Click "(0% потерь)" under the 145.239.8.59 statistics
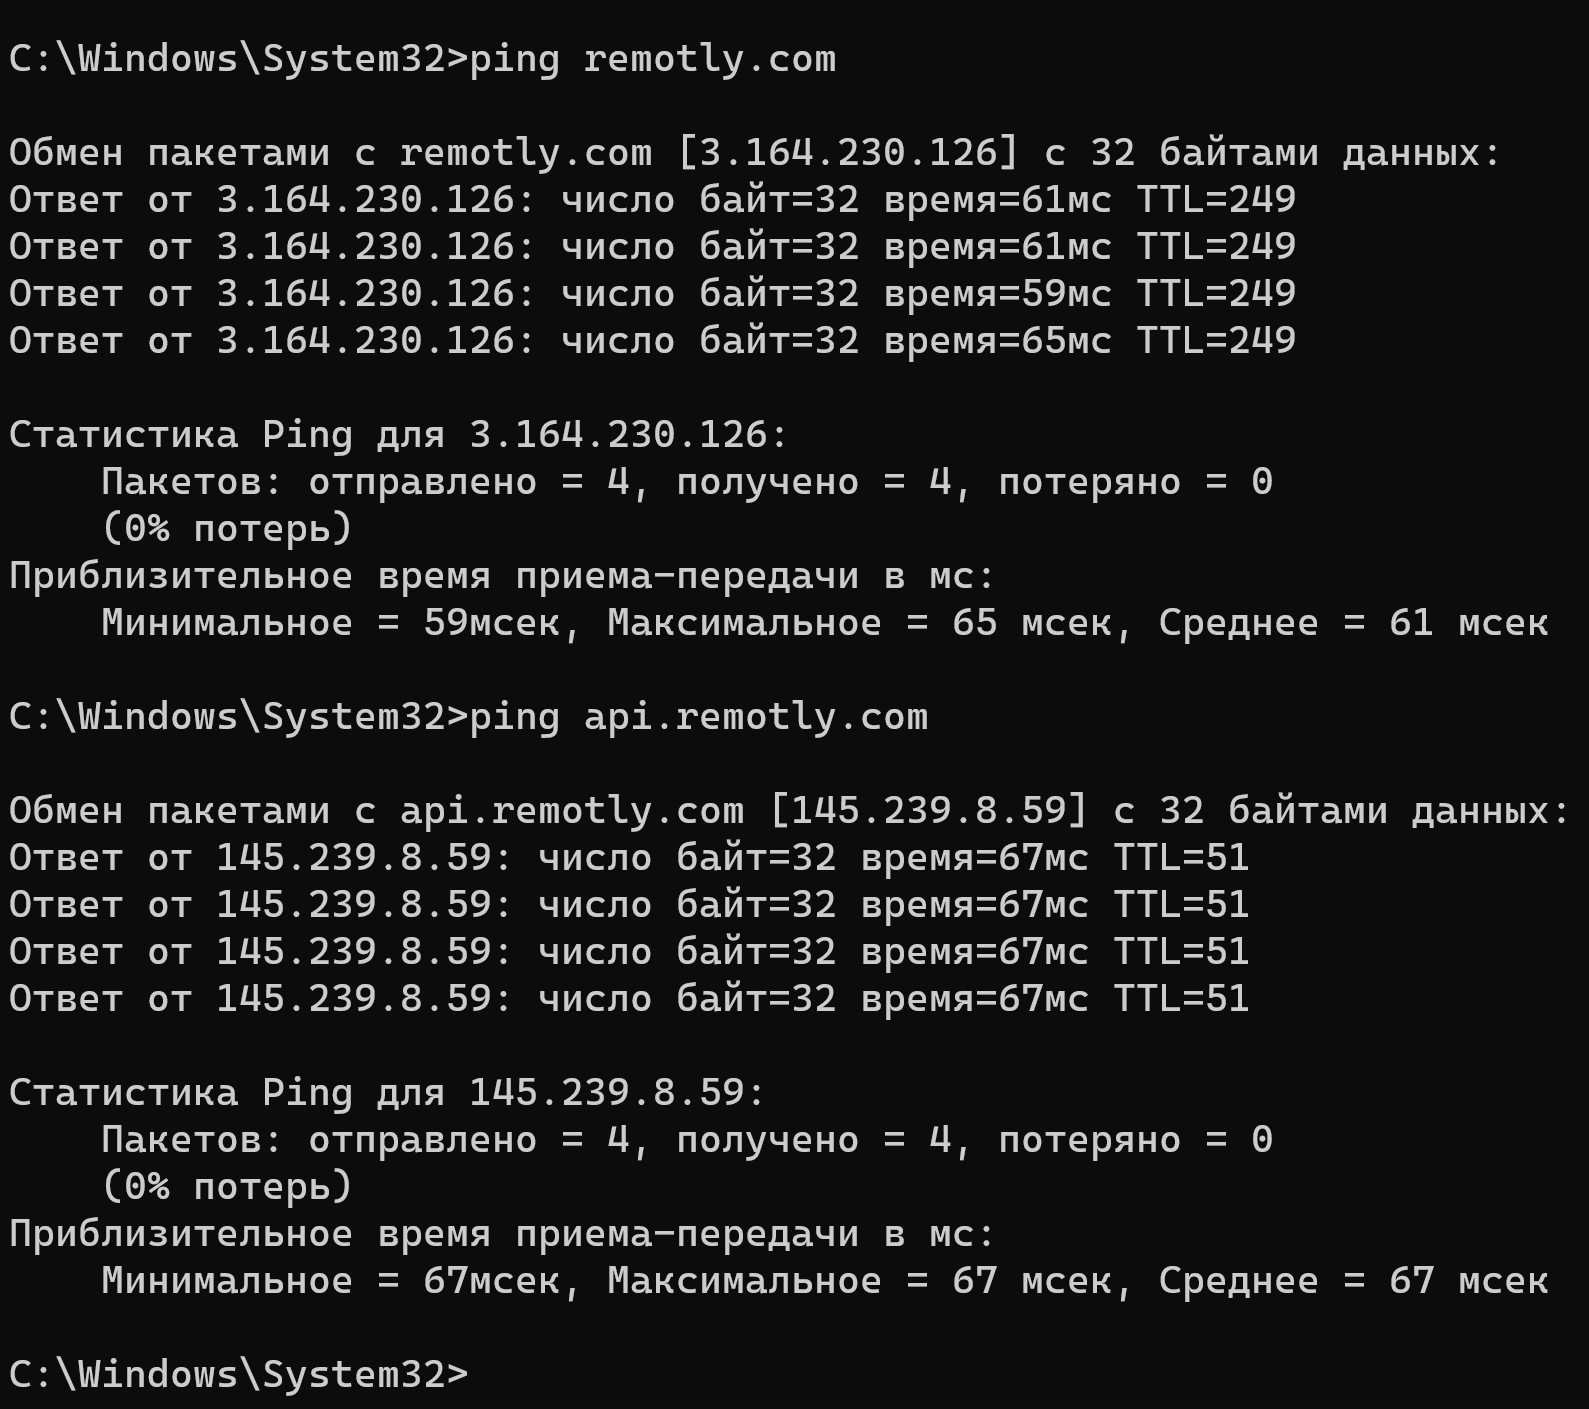The width and height of the screenshot is (1589, 1409). tap(227, 1187)
